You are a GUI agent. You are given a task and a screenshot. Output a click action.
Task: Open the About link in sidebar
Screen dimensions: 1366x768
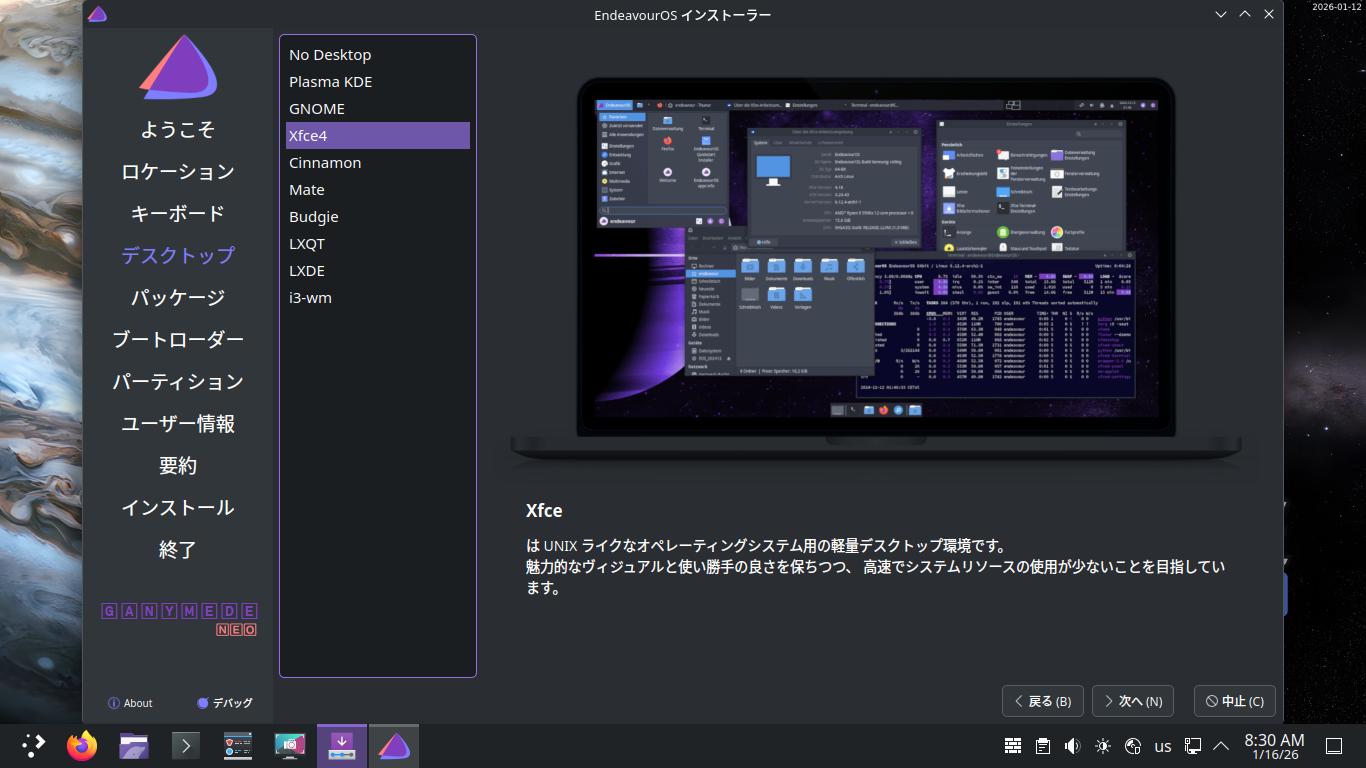(130, 703)
